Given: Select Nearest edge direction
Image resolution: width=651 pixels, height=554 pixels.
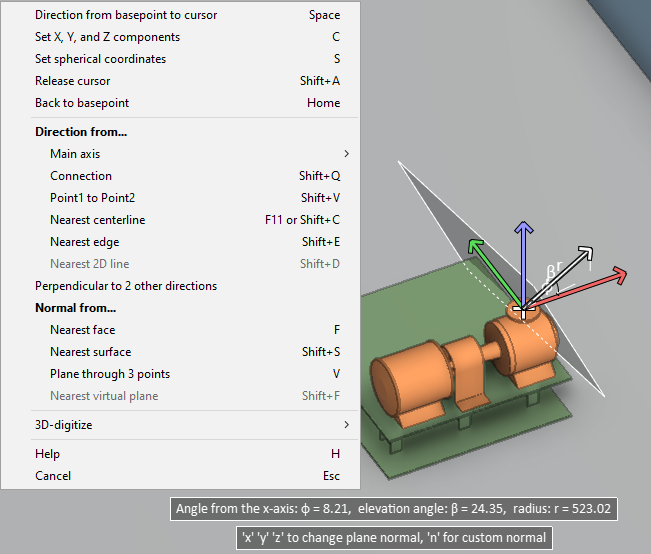Looking at the screenshot, I should tap(84, 242).
